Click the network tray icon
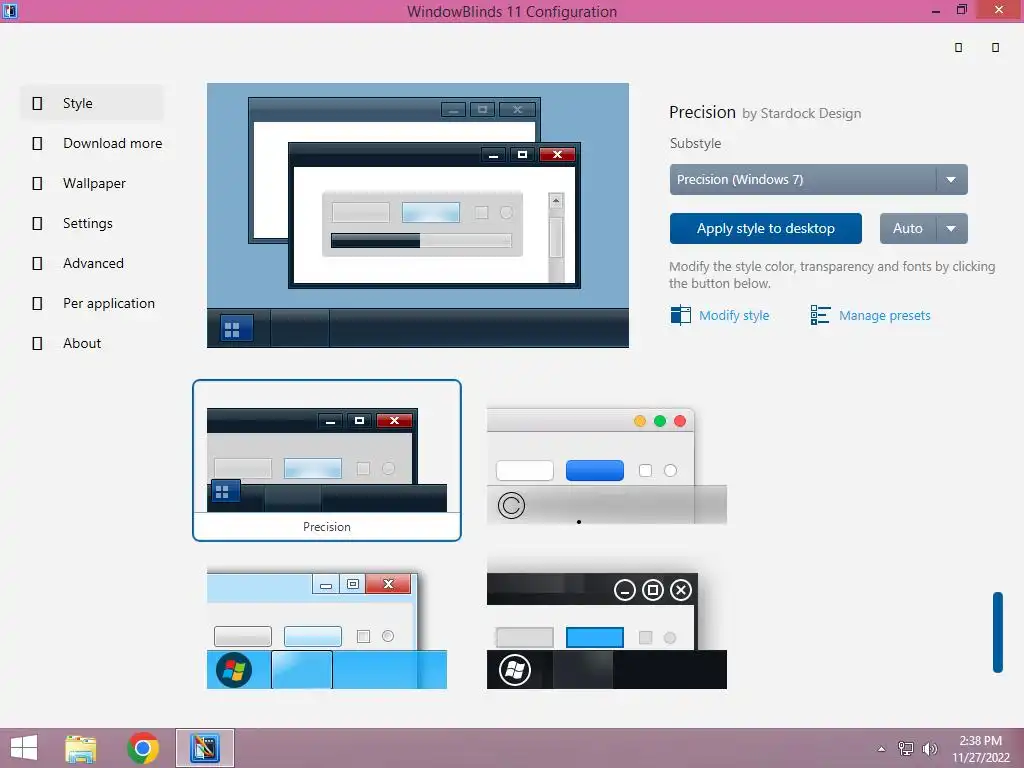 click(x=906, y=749)
